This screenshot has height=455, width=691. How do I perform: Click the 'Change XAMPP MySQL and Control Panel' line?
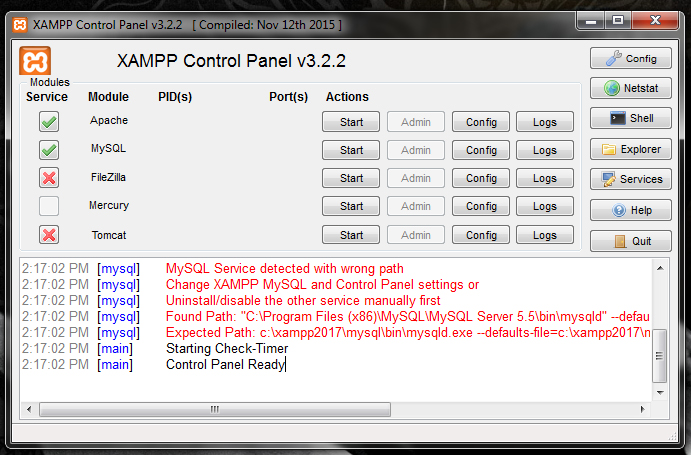click(x=322, y=284)
